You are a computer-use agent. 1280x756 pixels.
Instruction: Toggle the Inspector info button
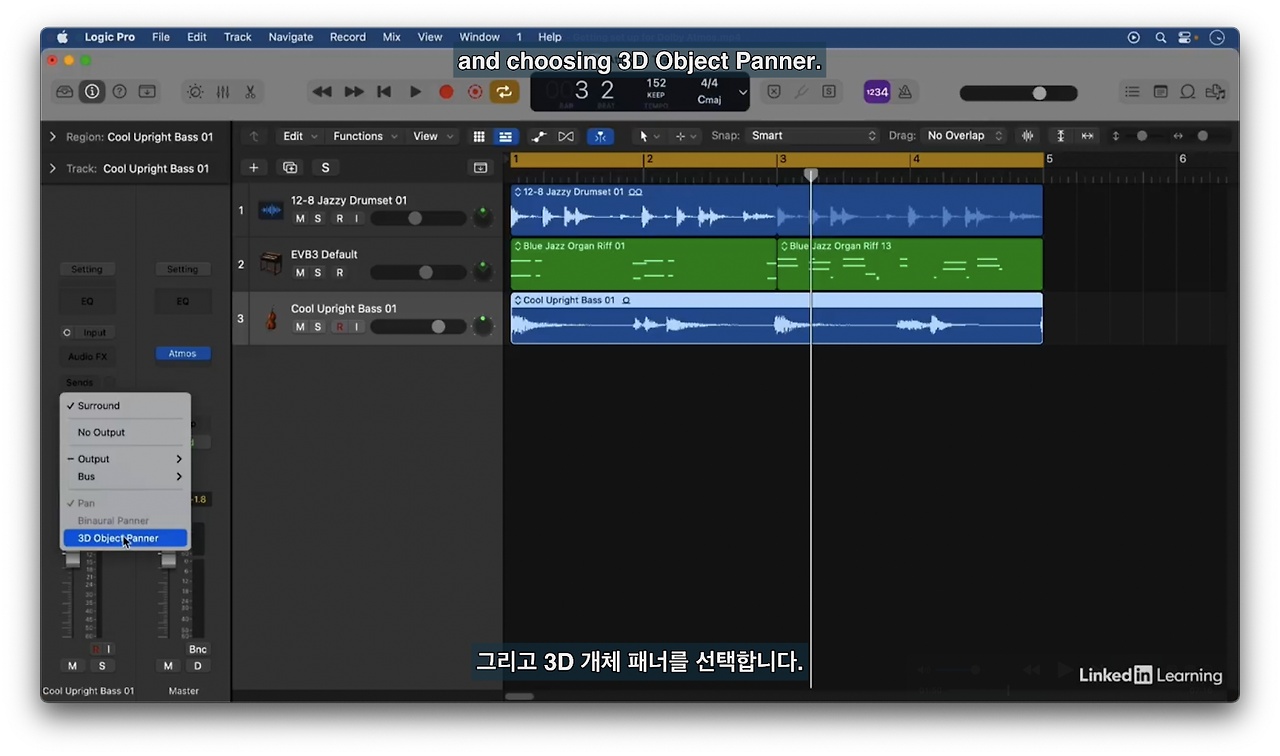click(x=92, y=92)
